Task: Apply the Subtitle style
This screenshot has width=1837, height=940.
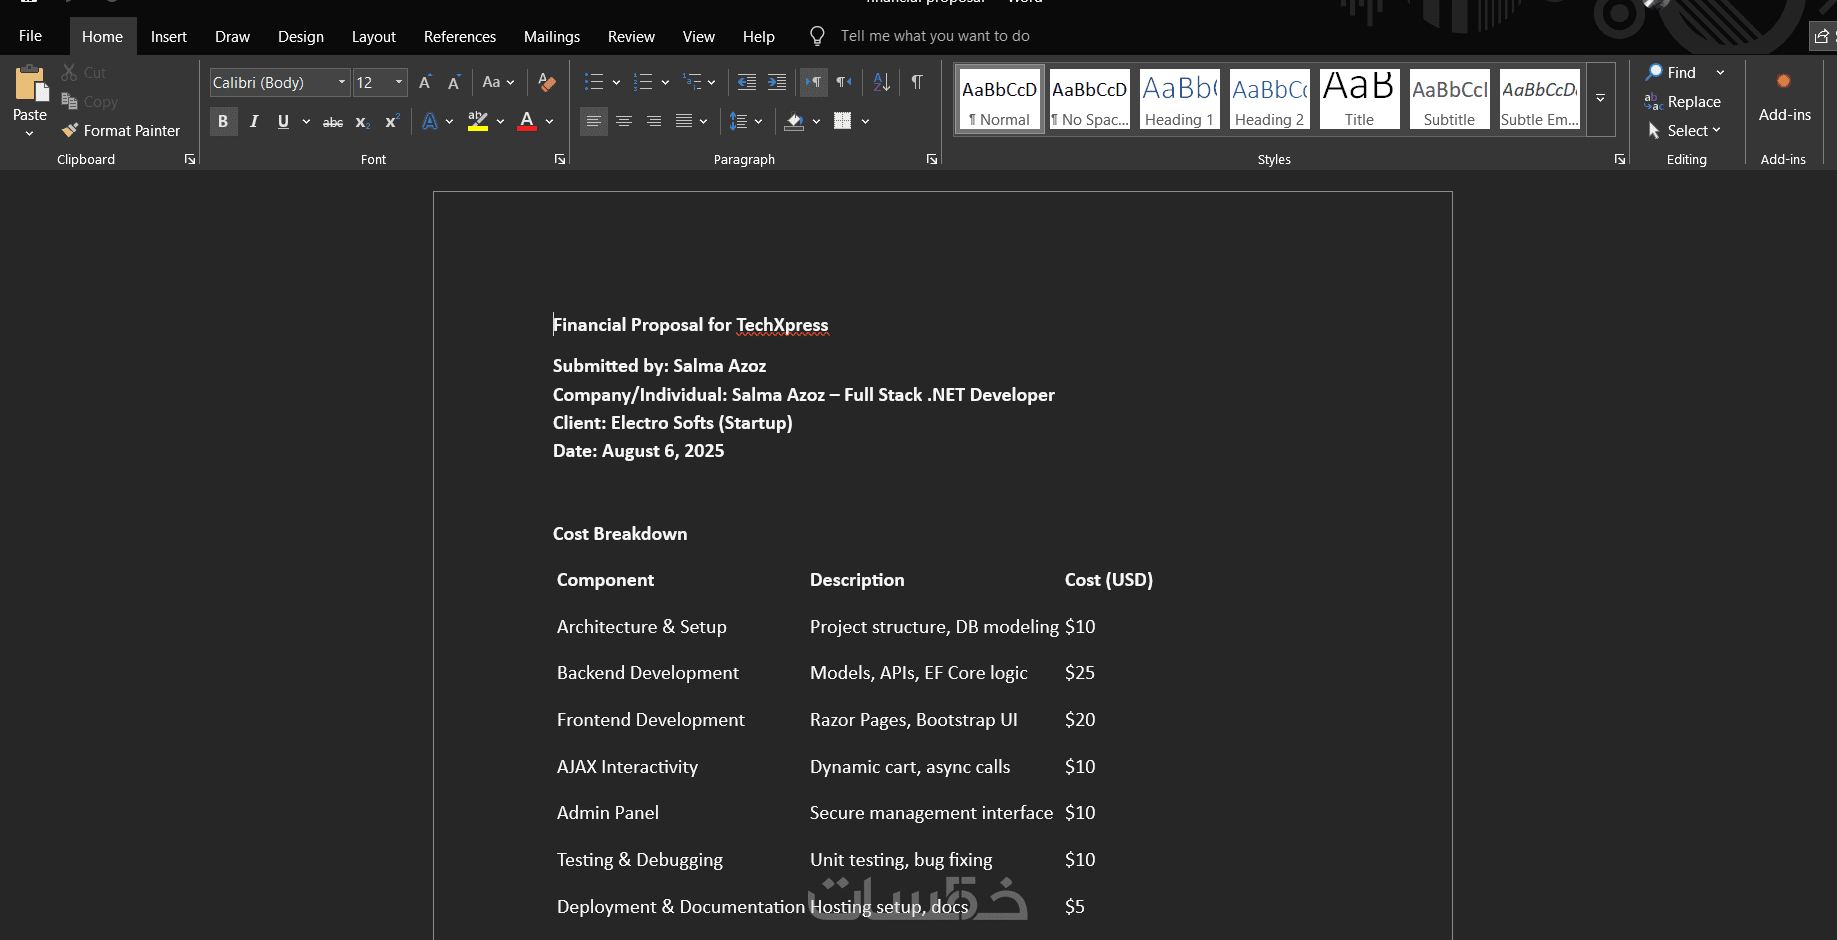Action: pos(1450,99)
